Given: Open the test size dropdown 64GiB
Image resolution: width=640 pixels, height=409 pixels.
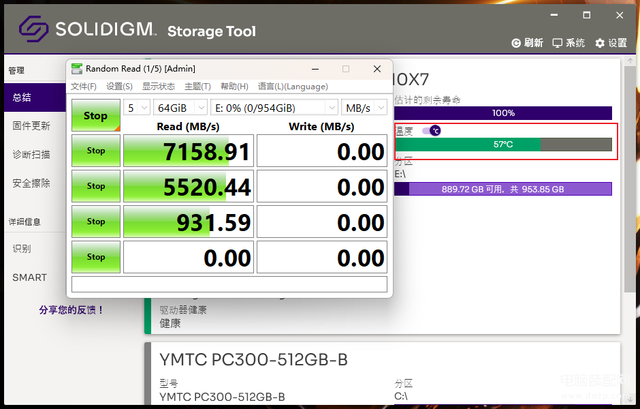Looking at the screenshot, I should point(180,108).
